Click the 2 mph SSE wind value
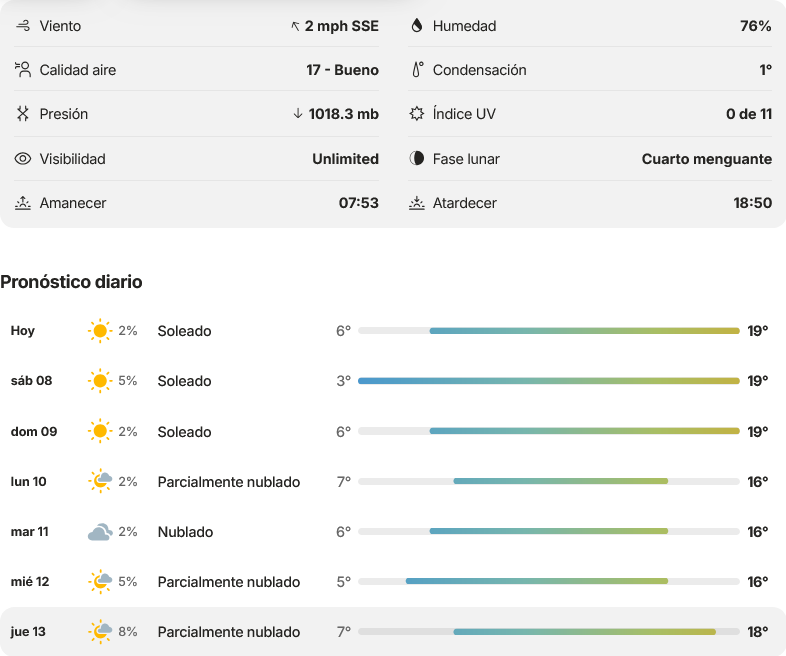The width and height of the screenshot is (786, 656). coord(341,26)
